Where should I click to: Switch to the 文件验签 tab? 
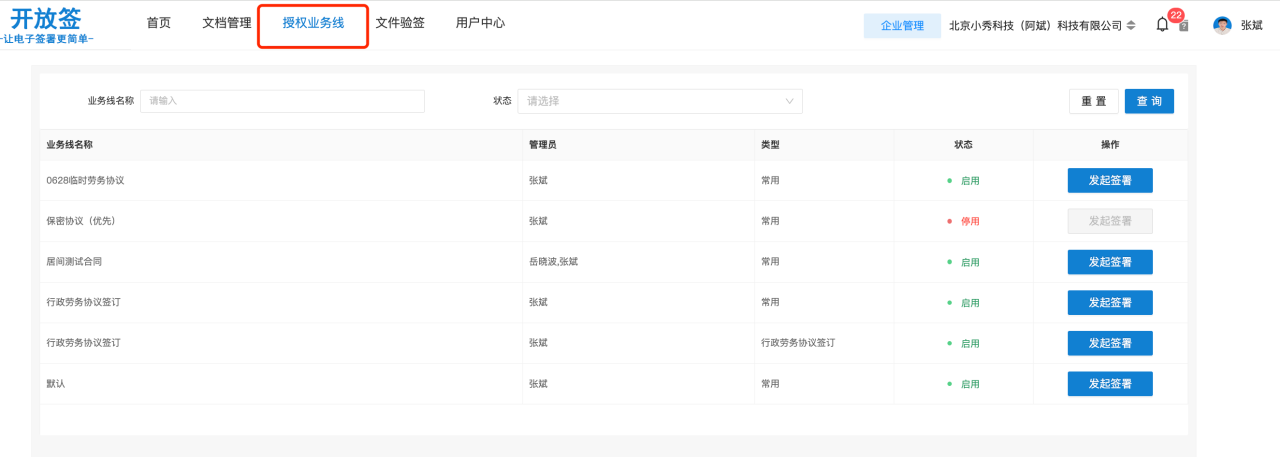[400, 23]
